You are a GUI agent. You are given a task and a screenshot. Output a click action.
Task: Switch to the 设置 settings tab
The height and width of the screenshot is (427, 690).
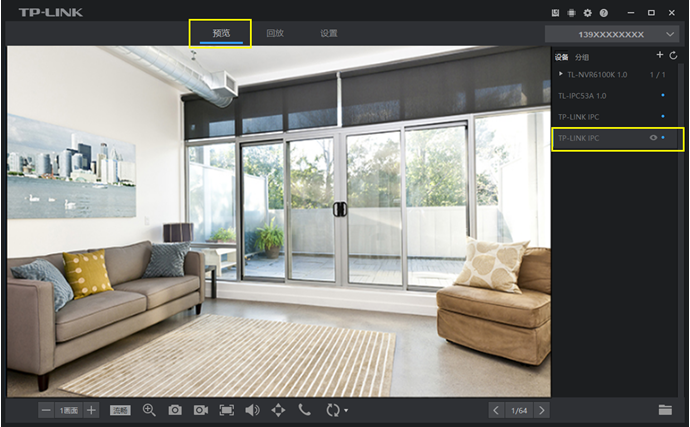[329, 33]
